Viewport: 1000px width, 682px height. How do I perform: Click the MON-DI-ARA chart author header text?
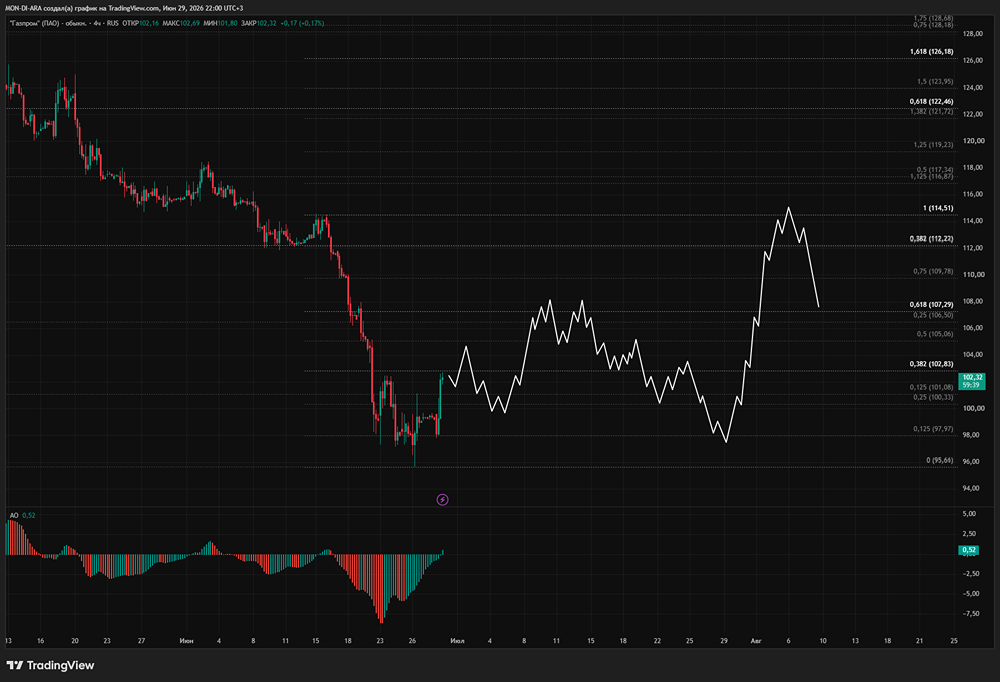click(x=124, y=8)
